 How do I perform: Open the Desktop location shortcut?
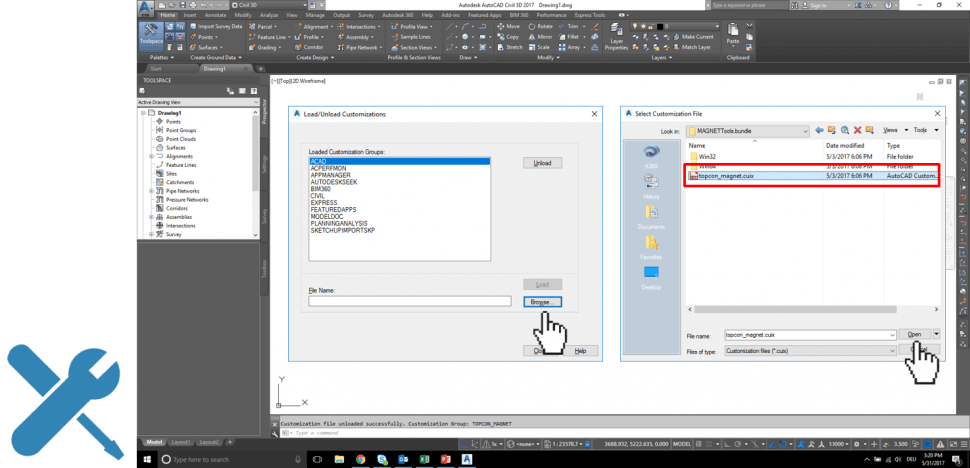pos(651,276)
